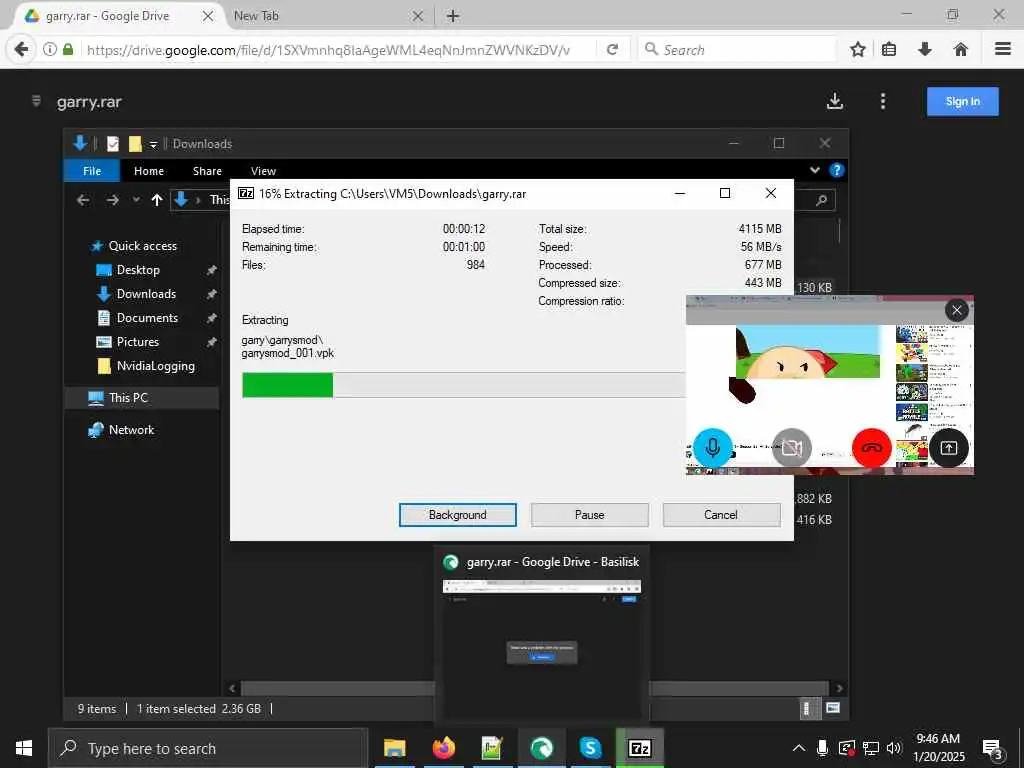
Task: Close the call overlay with X
Action: click(x=957, y=310)
